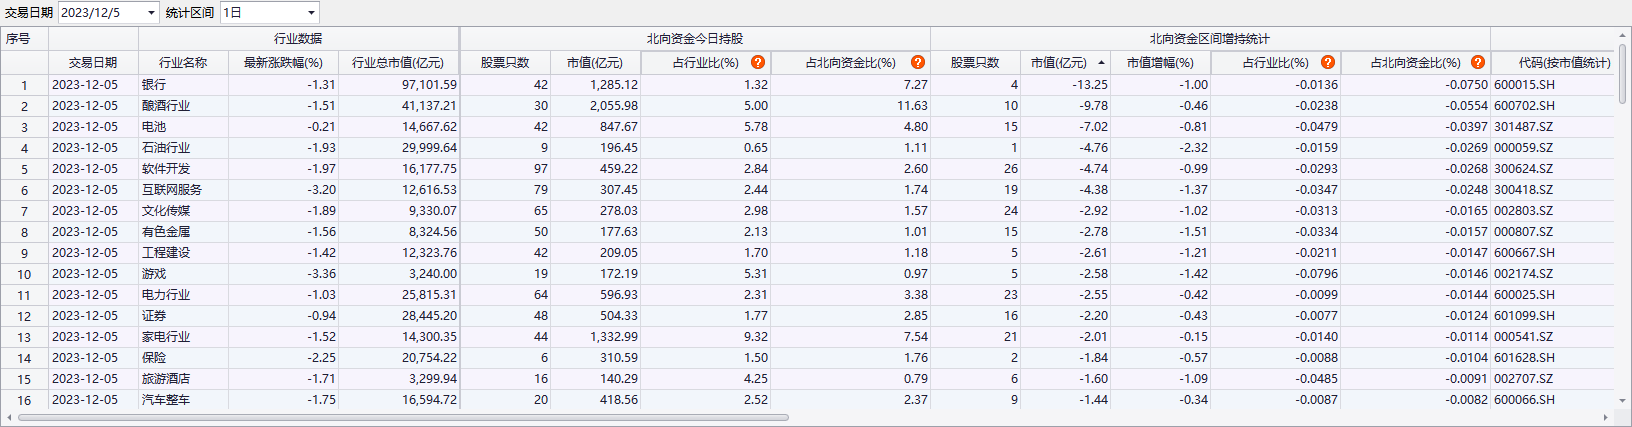This screenshot has height=427, width=1632.
Task: Click help icon beside 区间增持 占北向资金比(%)
Action: tap(1478, 62)
